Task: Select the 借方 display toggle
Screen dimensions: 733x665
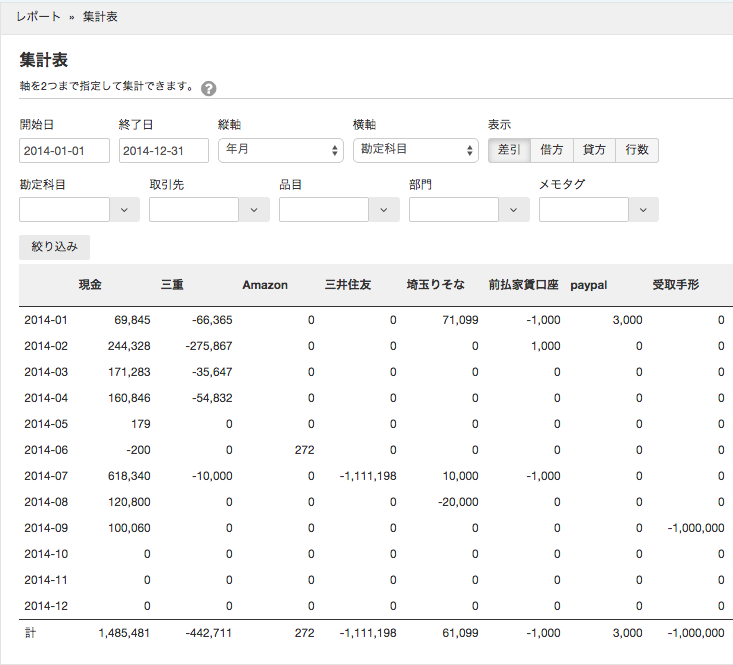Action: [552, 150]
